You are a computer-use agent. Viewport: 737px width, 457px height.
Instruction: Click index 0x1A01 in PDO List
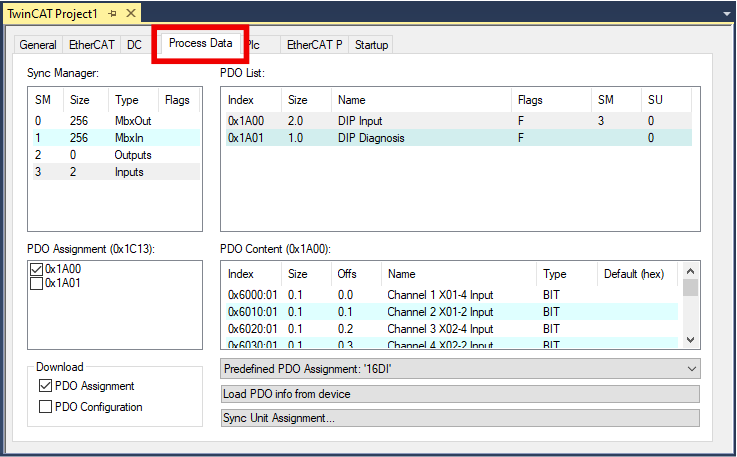[246, 138]
